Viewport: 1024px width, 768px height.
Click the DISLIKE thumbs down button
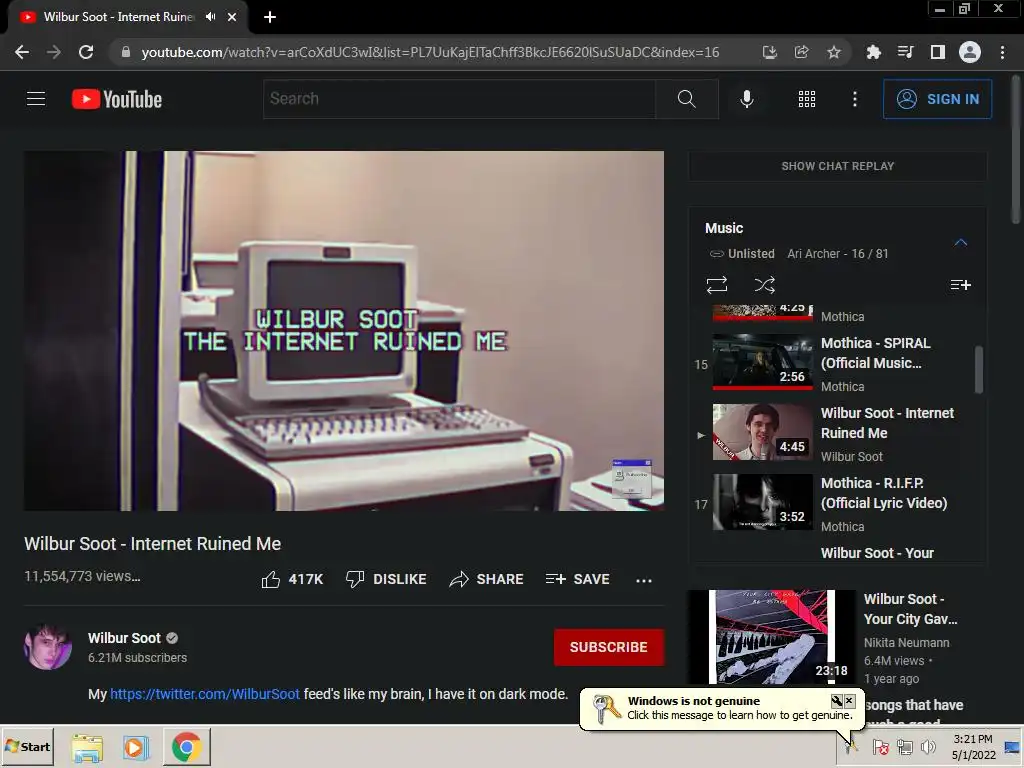(386, 579)
